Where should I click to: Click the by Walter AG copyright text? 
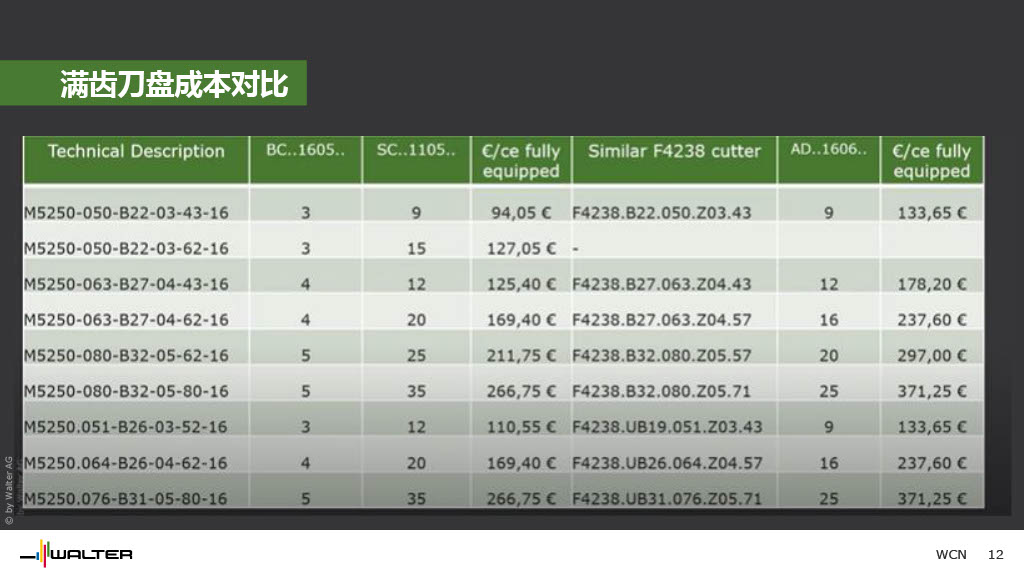click(9, 490)
